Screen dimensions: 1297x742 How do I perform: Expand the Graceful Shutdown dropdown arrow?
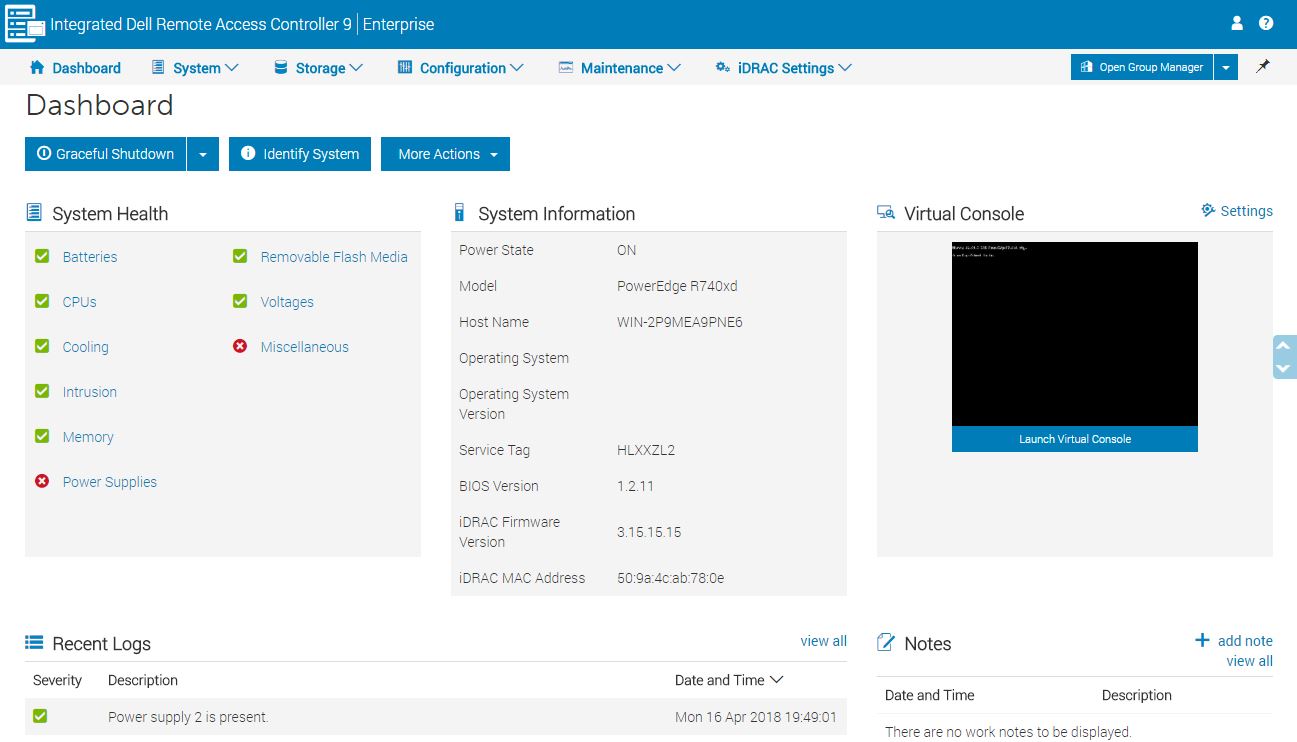[202, 154]
